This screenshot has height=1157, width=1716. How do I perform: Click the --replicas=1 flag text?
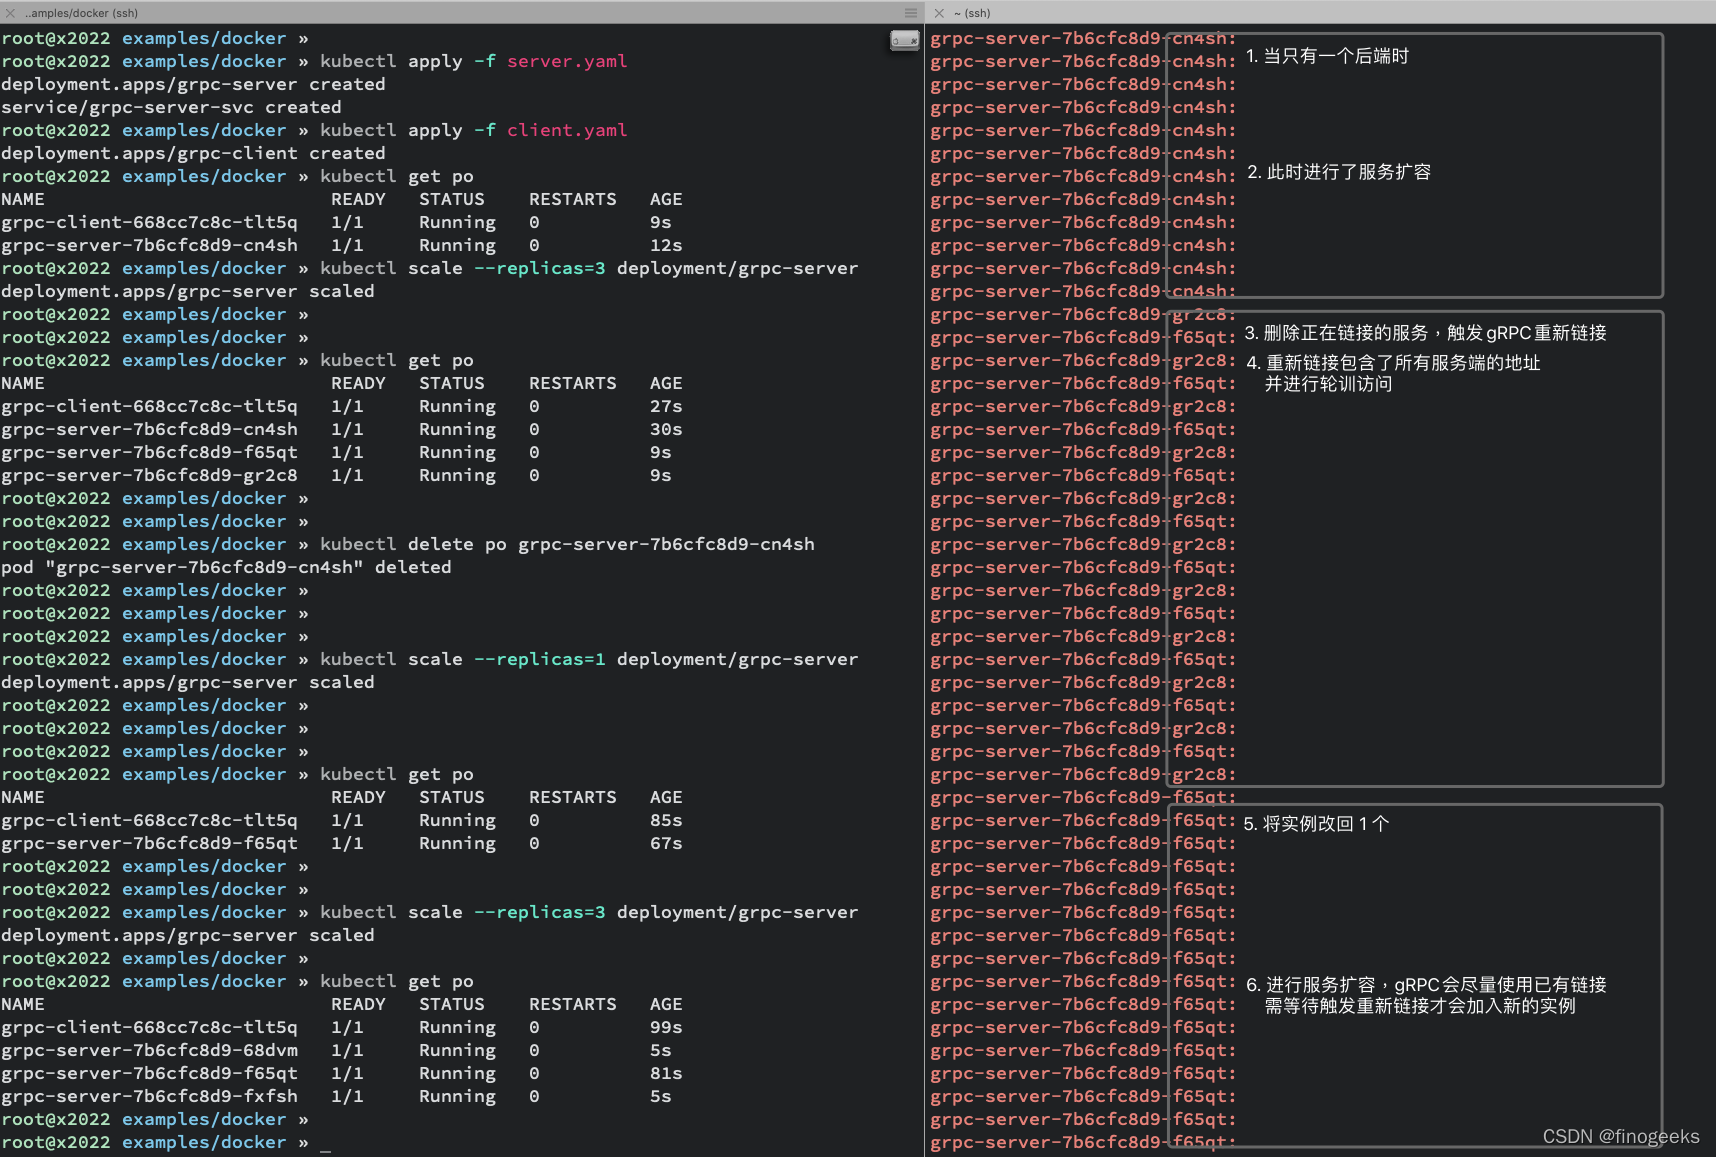point(539,659)
